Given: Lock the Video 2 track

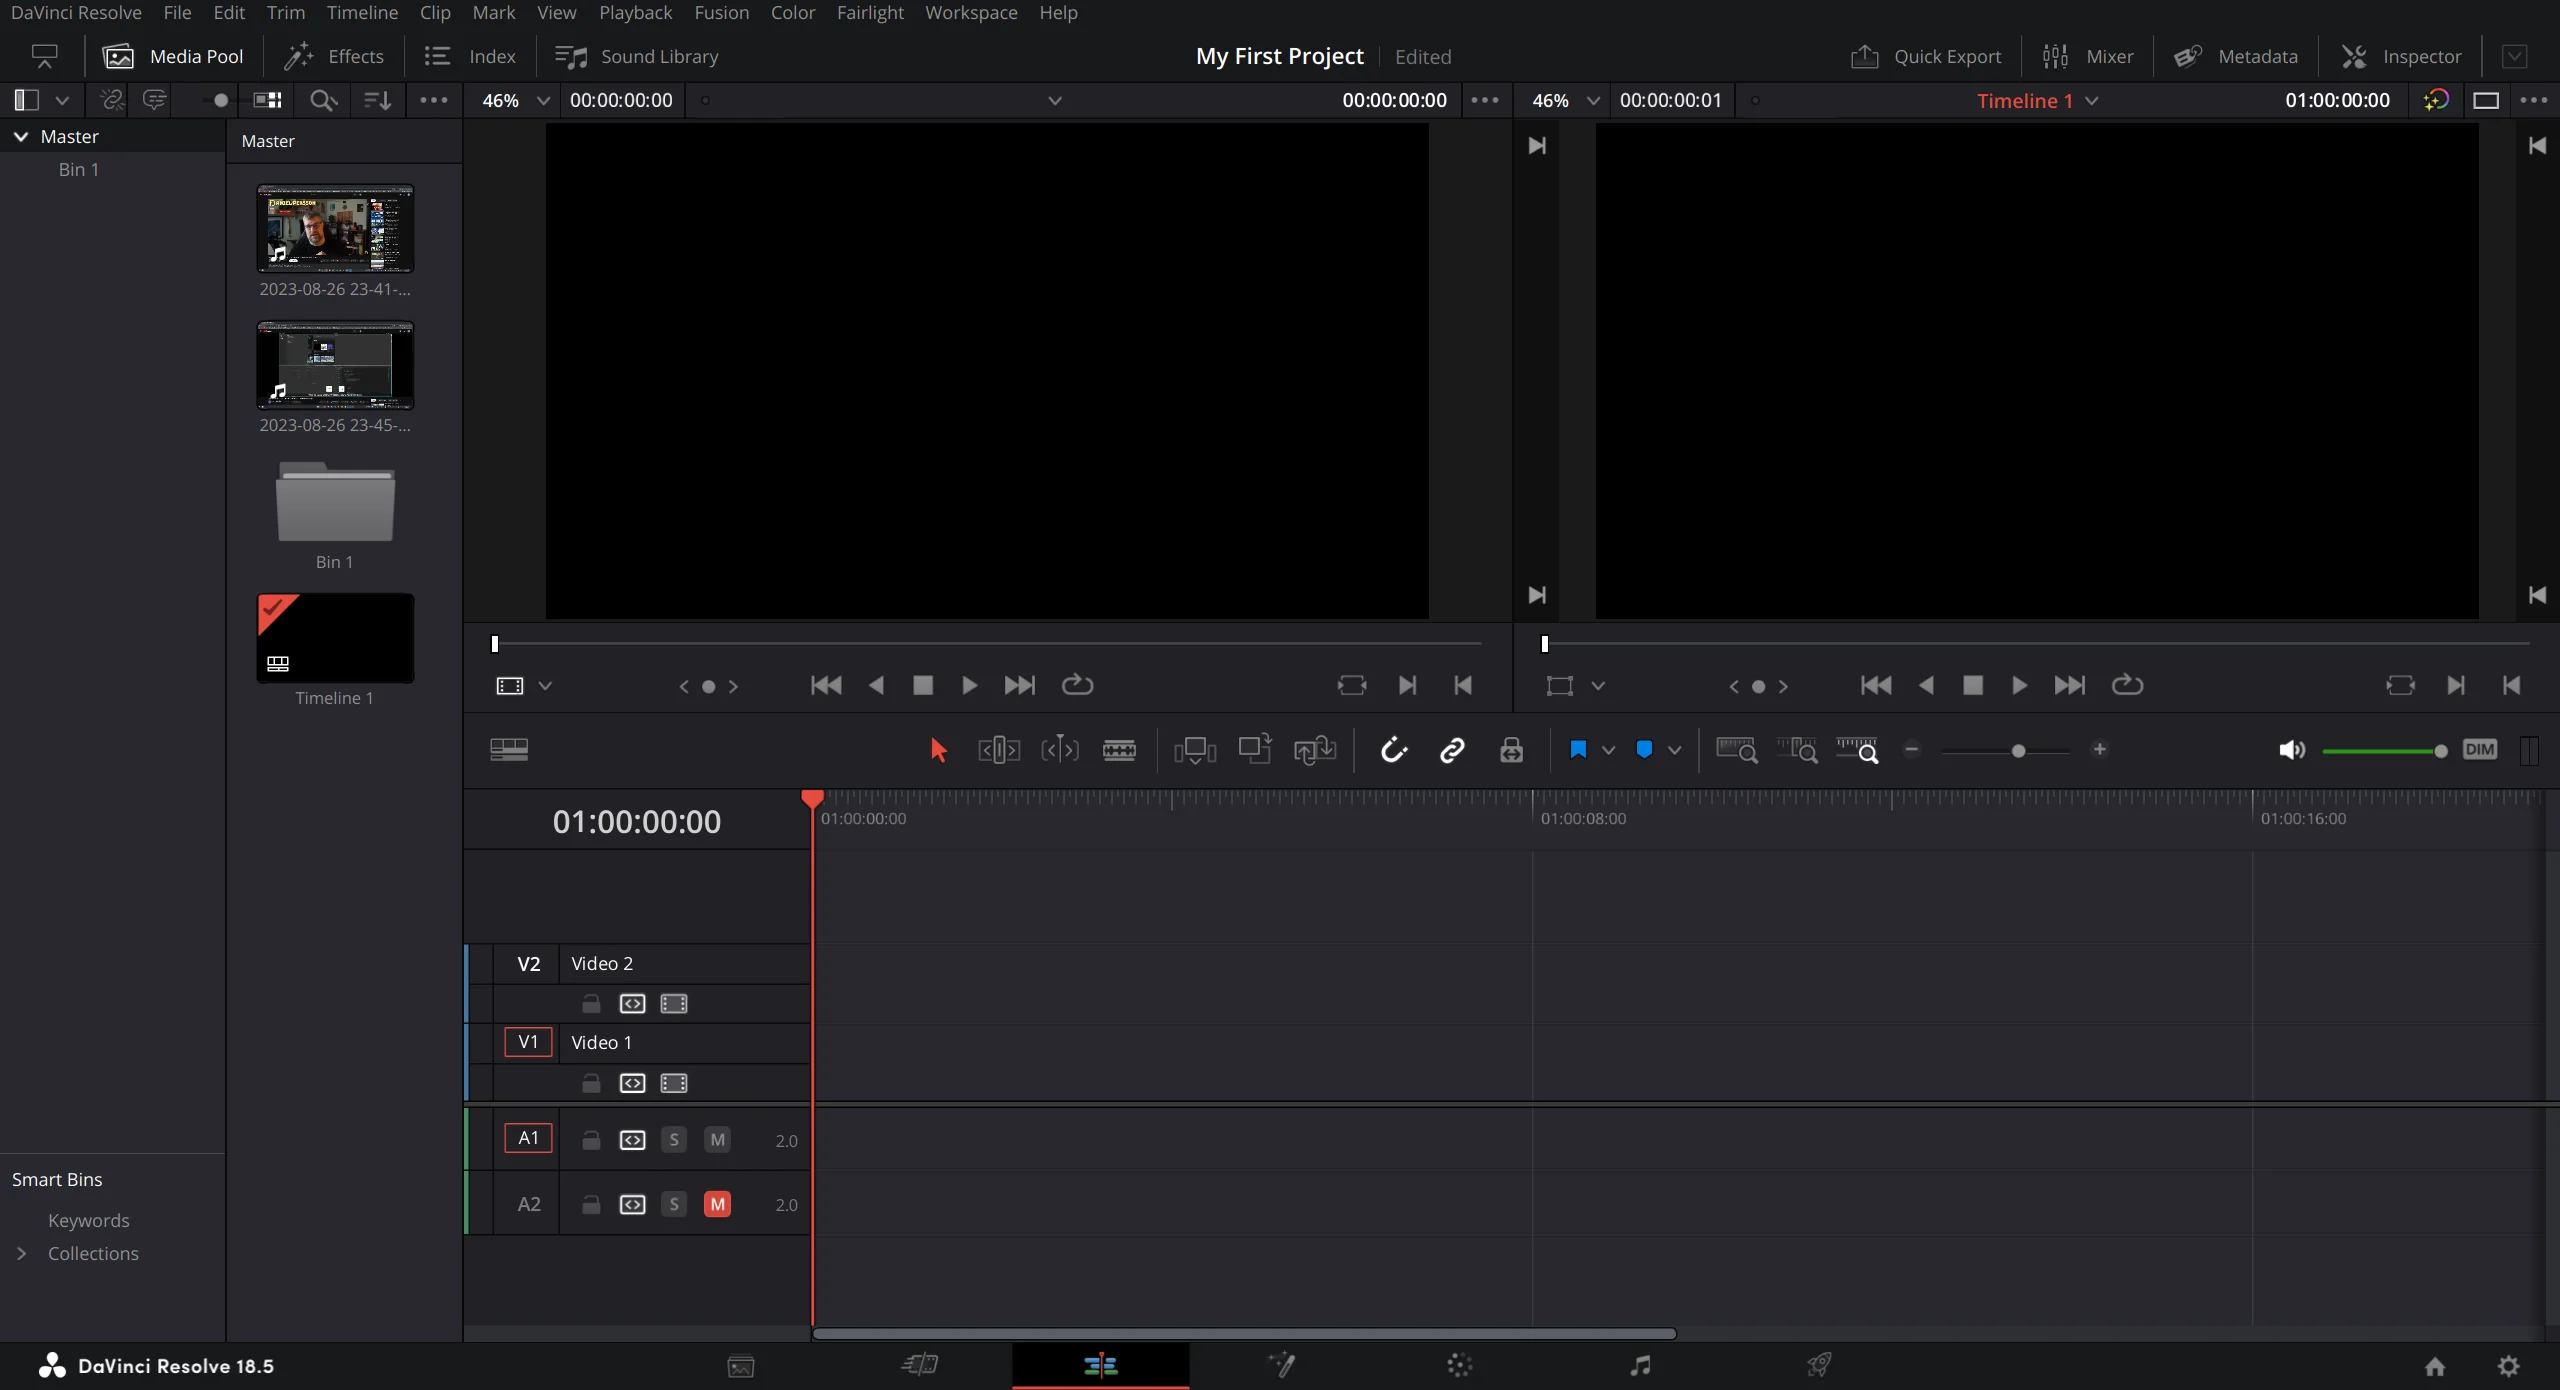Looking at the screenshot, I should [591, 1003].
